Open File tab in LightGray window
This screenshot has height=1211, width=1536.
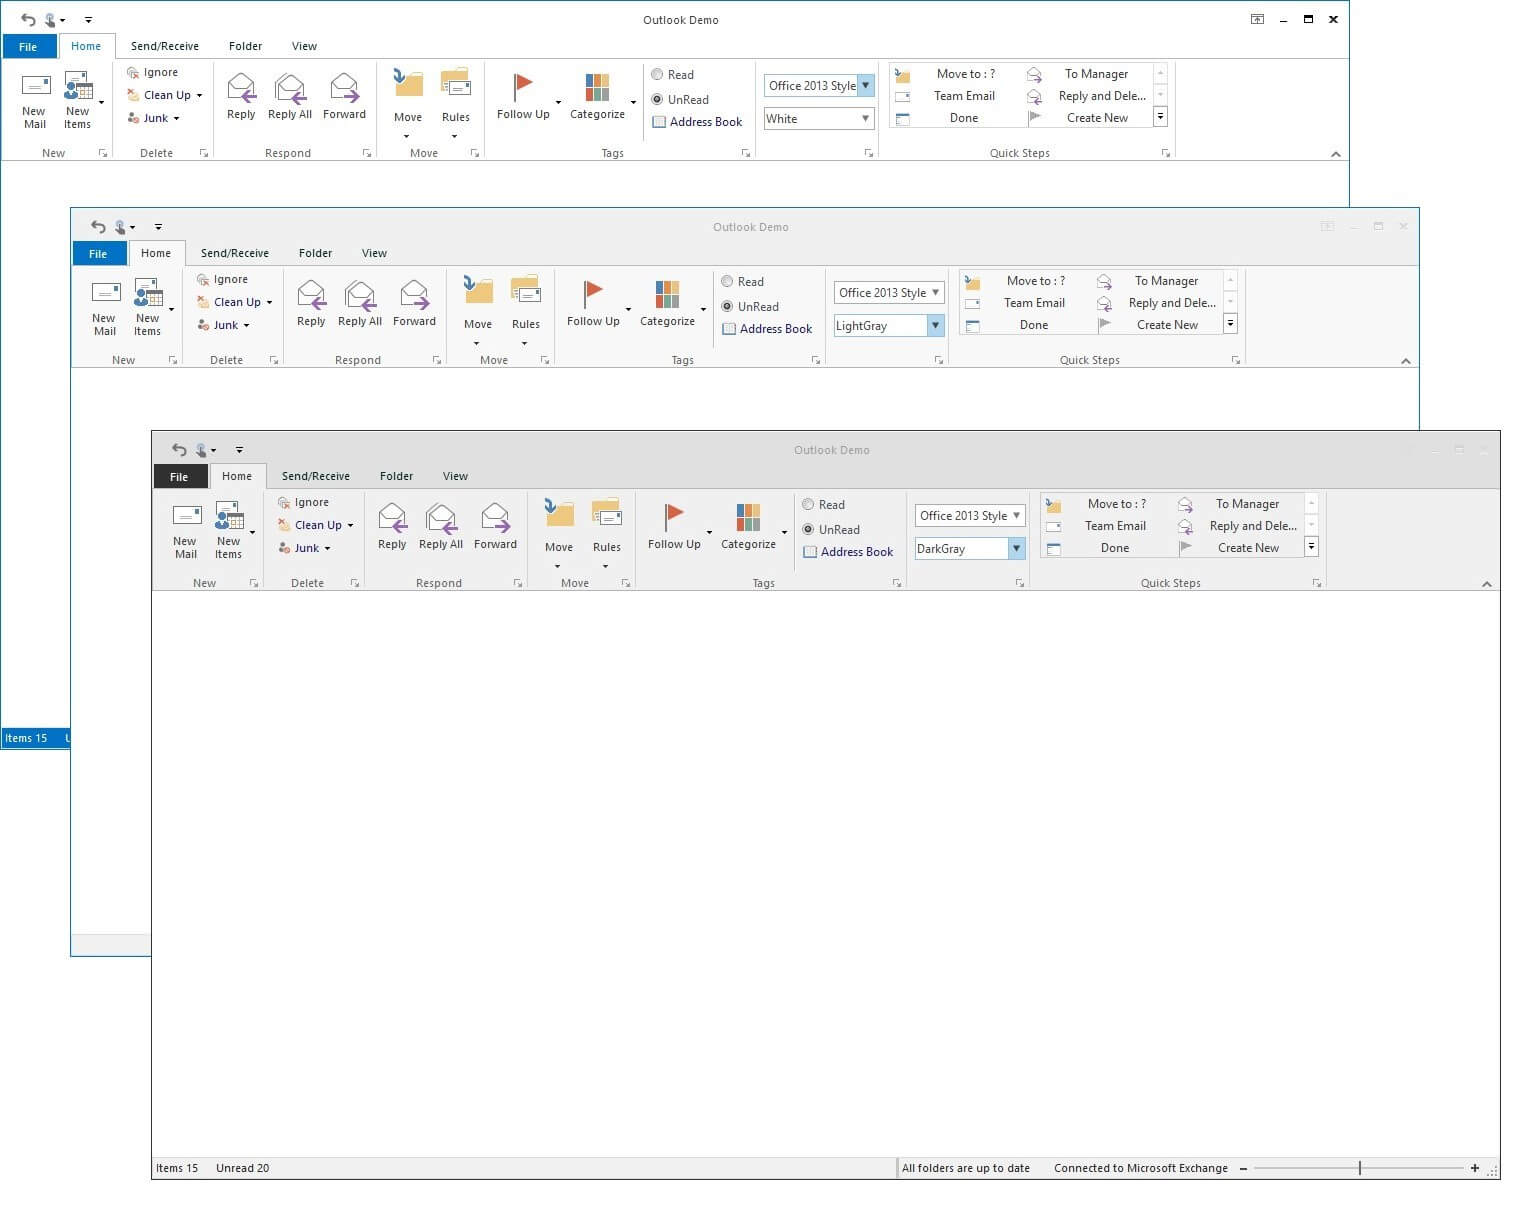click(98, 254)
